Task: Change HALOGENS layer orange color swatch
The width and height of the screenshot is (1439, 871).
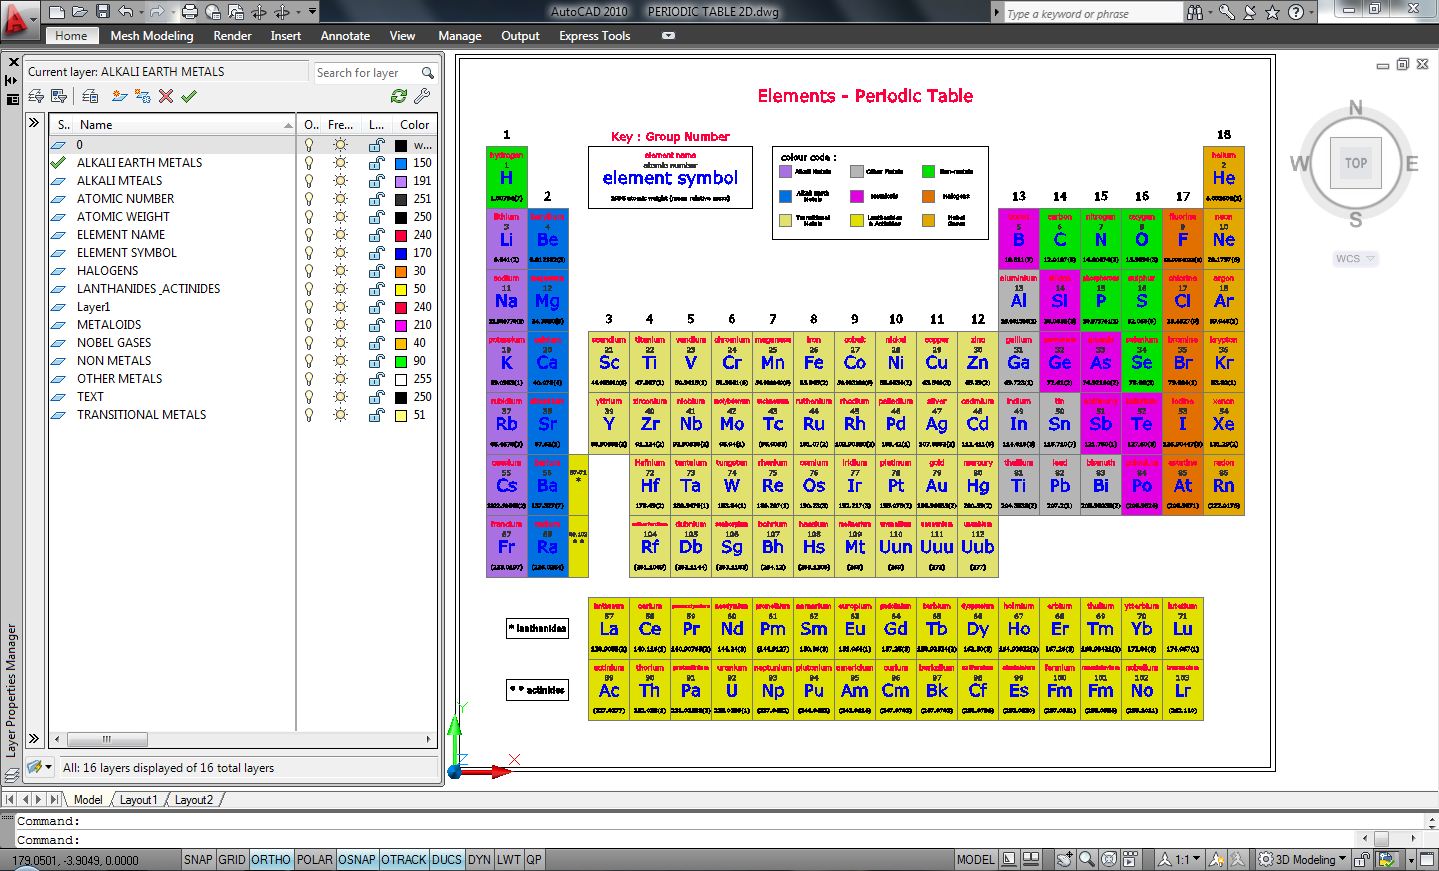Action: click(x=401, y=271)
